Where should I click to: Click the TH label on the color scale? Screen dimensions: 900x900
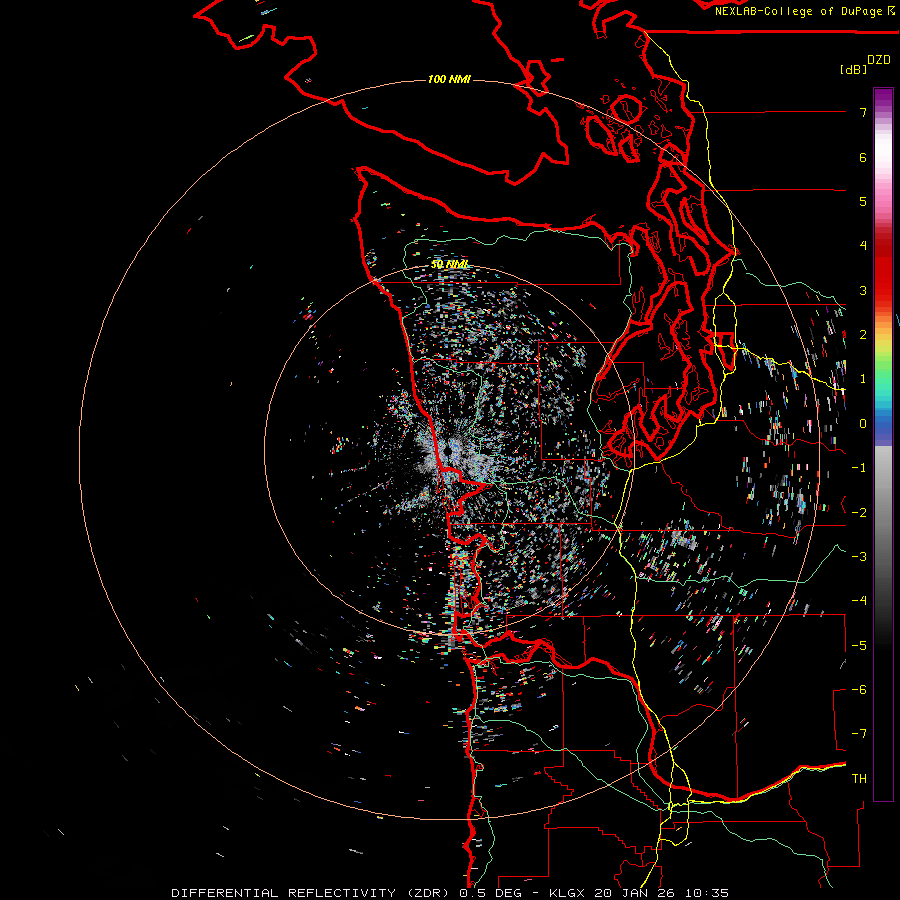click(x=859, y=778)
